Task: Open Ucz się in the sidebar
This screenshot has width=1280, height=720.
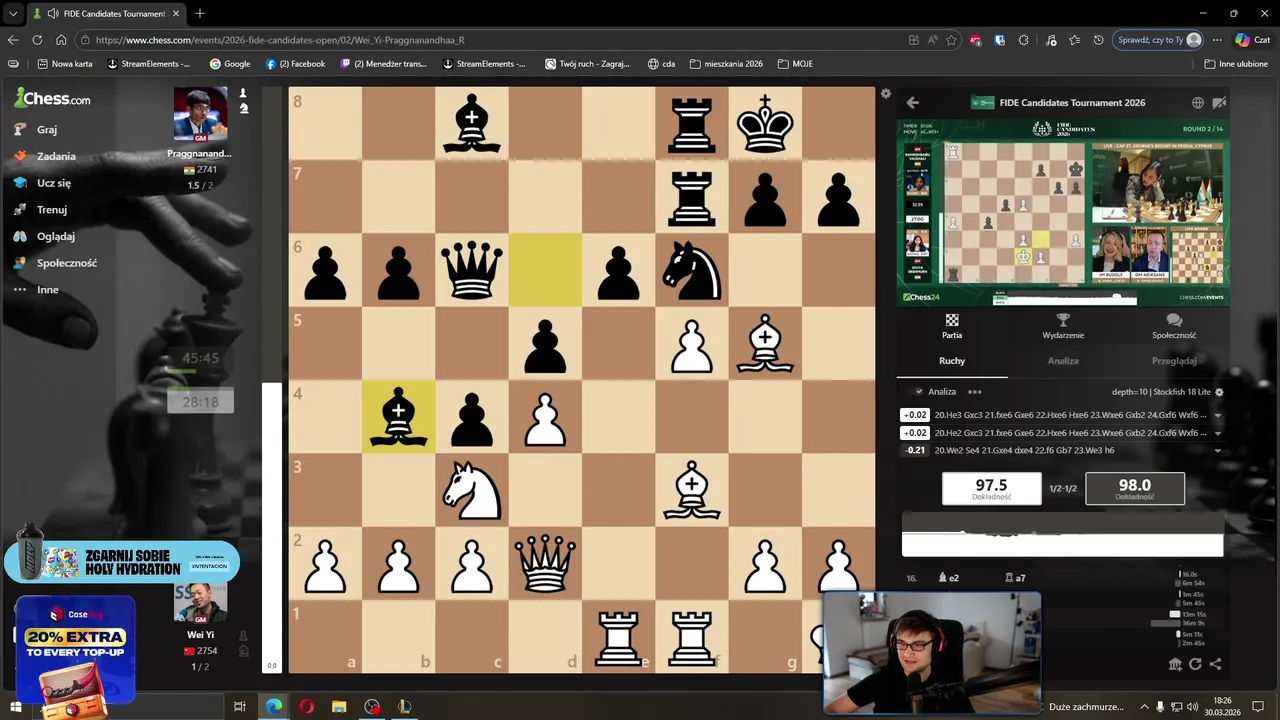Action: click(43, 183)
